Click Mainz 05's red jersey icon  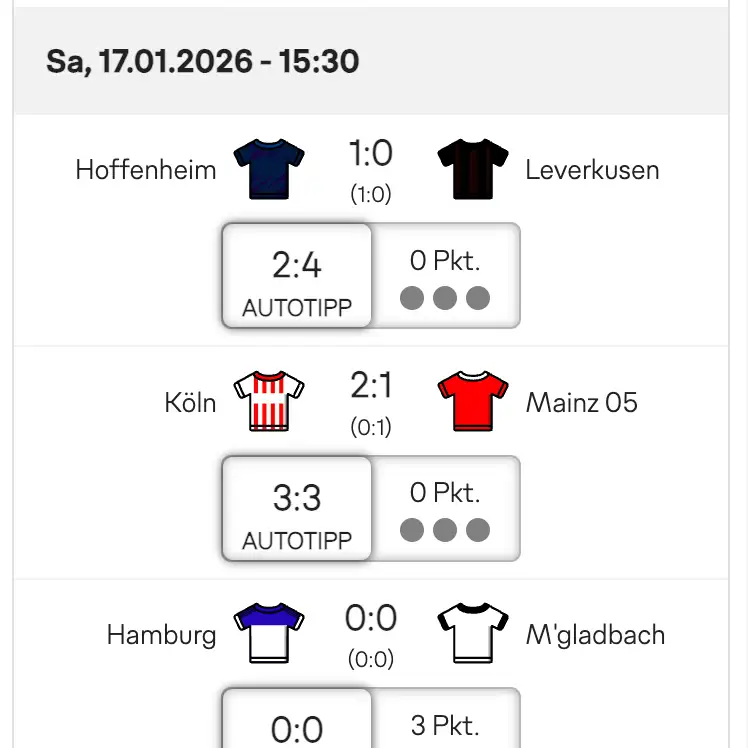coord(474,402)
